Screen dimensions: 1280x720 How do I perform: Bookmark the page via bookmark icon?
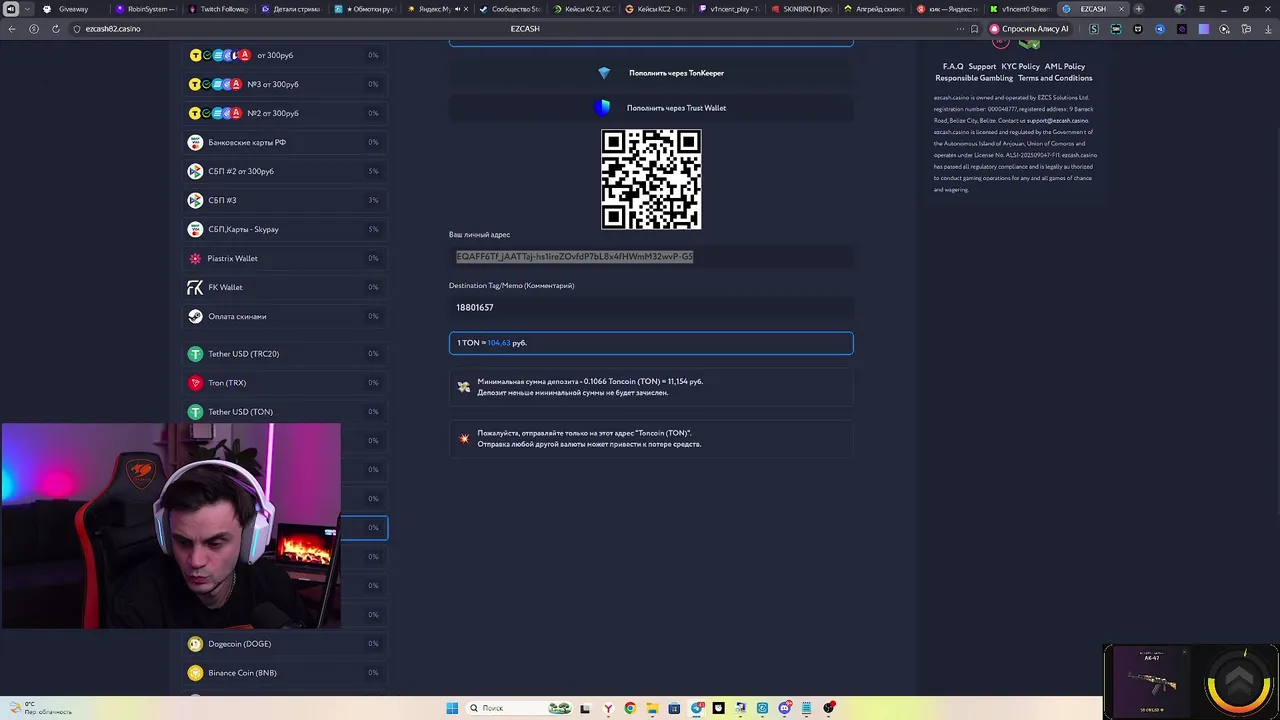pyautogui.click(x=975, y=29)
